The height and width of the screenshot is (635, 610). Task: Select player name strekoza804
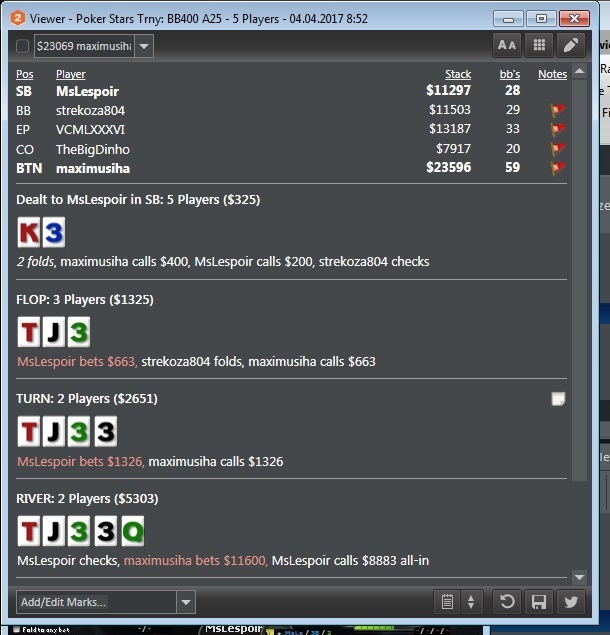[90, 111]
